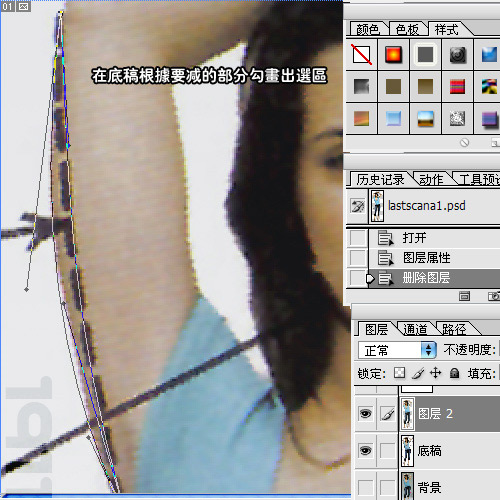This screenshot has width=500, height=500.
Task: Apply the red-orange glowing button style
Action: [393, 55]
